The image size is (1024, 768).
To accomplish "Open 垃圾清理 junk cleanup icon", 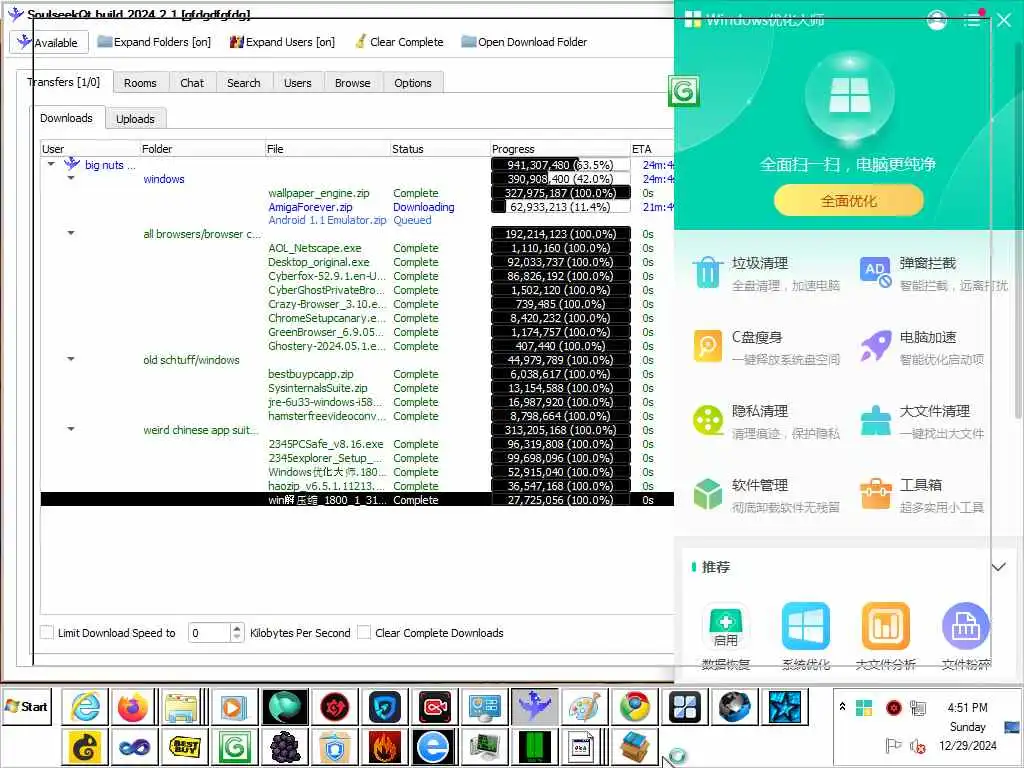I will coord(707,272).
